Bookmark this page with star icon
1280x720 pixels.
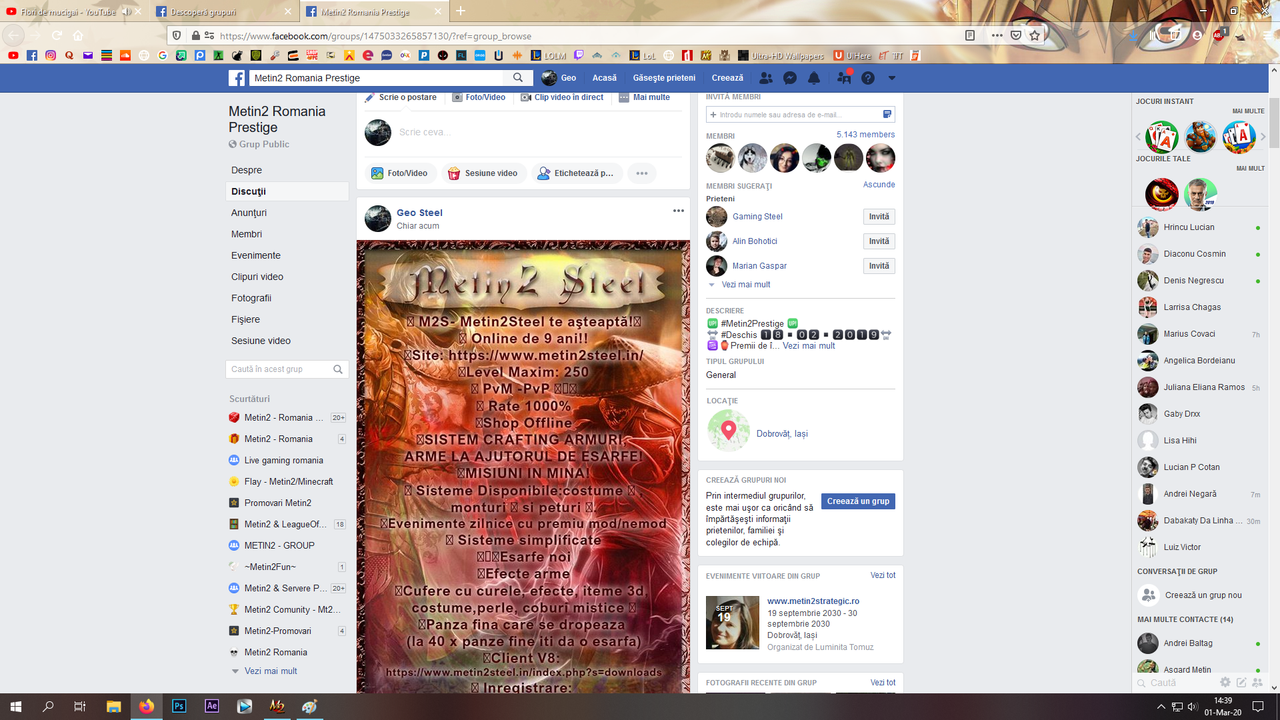(1035, 35)
